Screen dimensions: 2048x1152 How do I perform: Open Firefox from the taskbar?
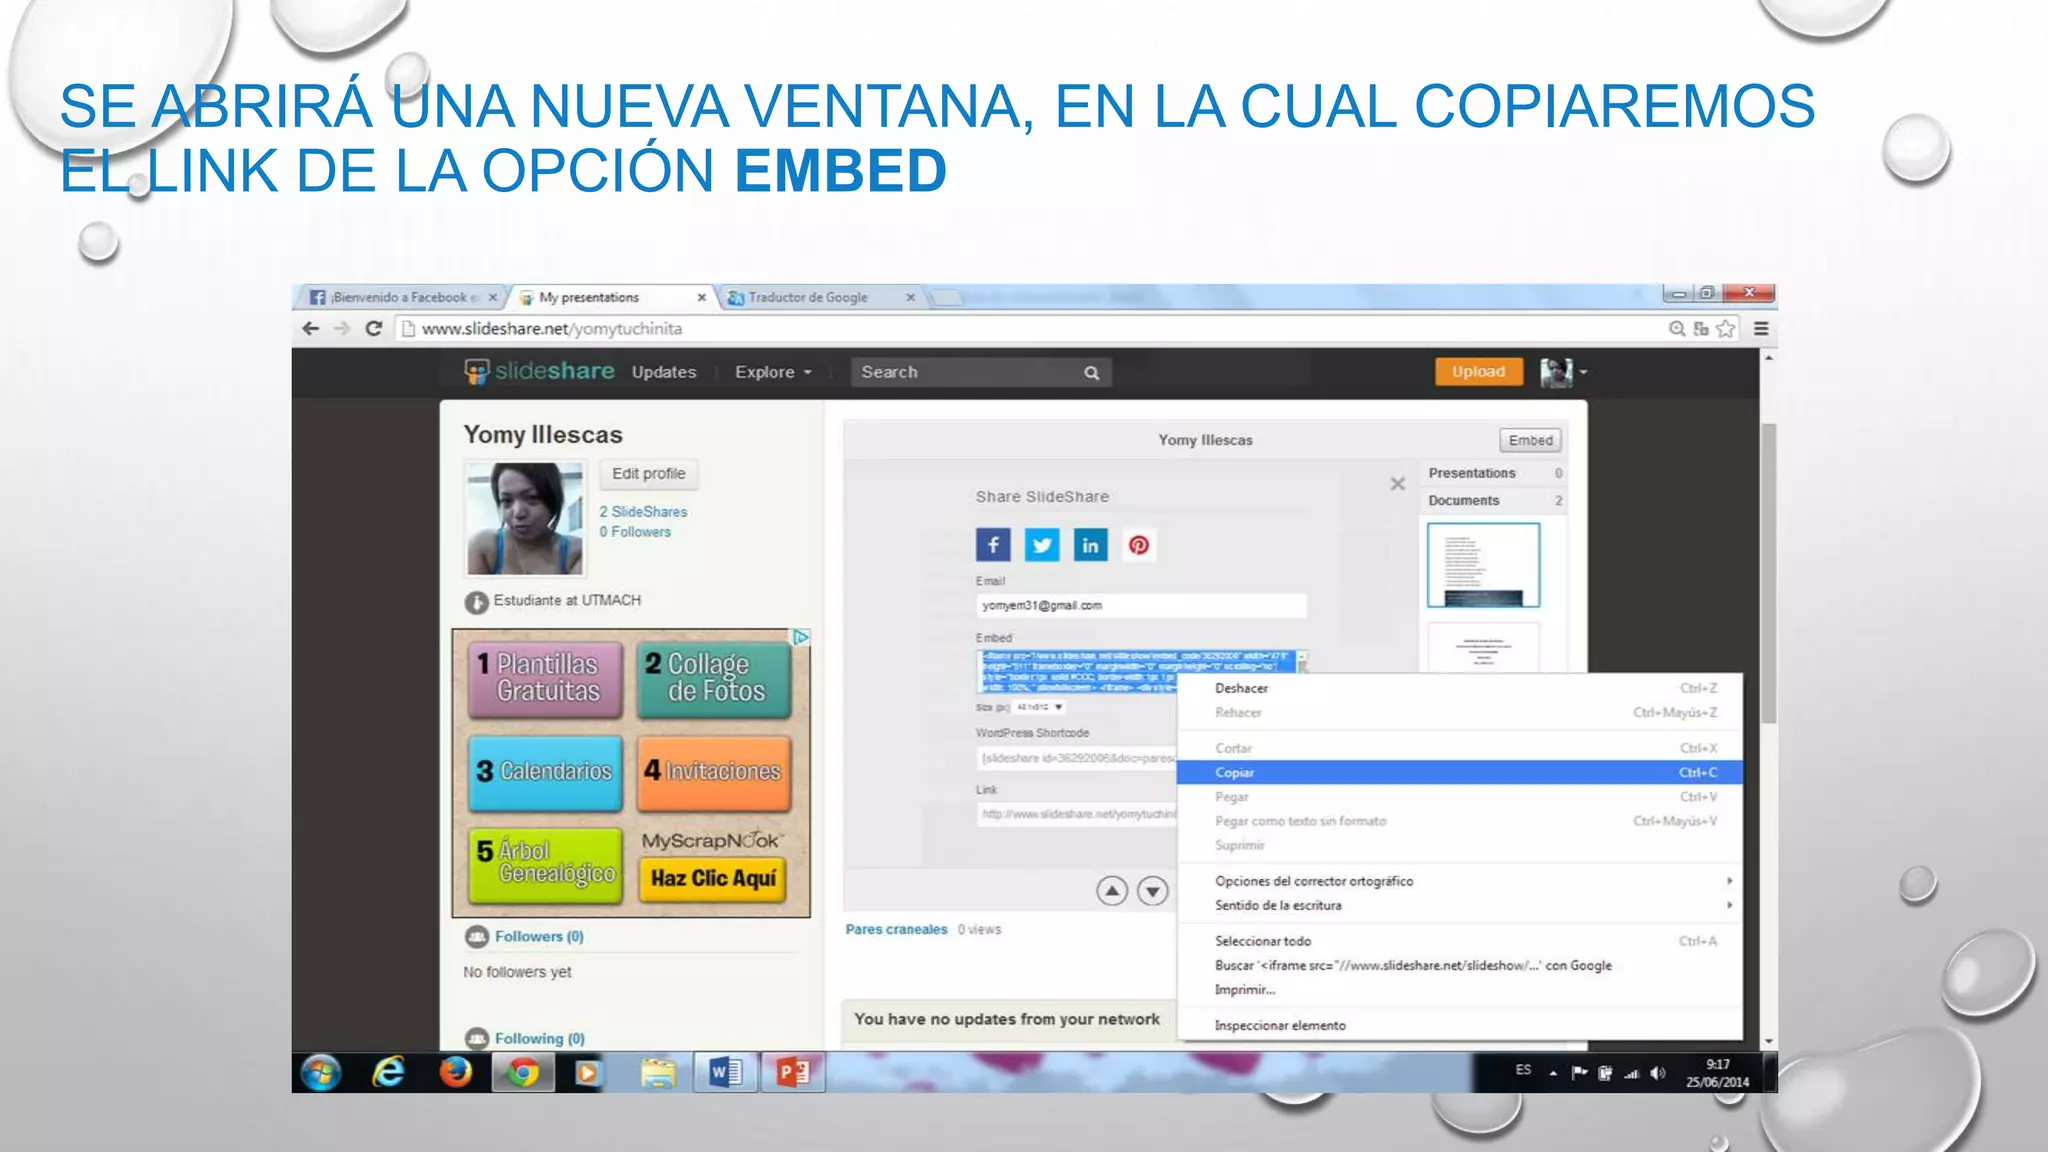[456, 1073]
